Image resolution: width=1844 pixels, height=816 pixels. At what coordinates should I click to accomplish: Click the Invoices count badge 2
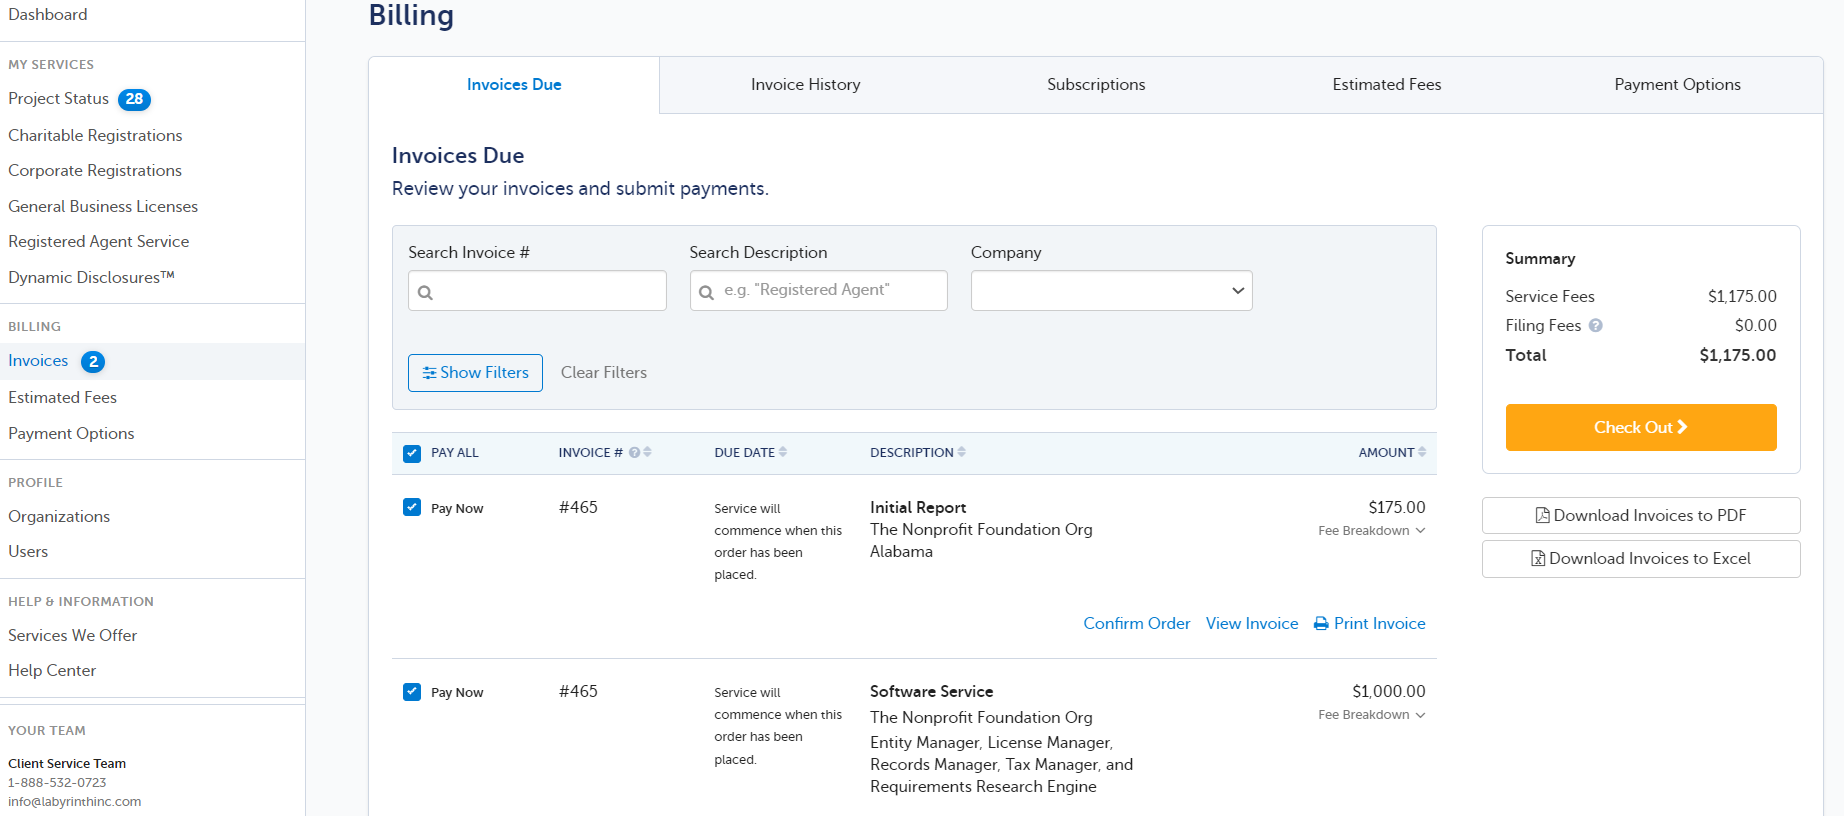tap(93, 361)
